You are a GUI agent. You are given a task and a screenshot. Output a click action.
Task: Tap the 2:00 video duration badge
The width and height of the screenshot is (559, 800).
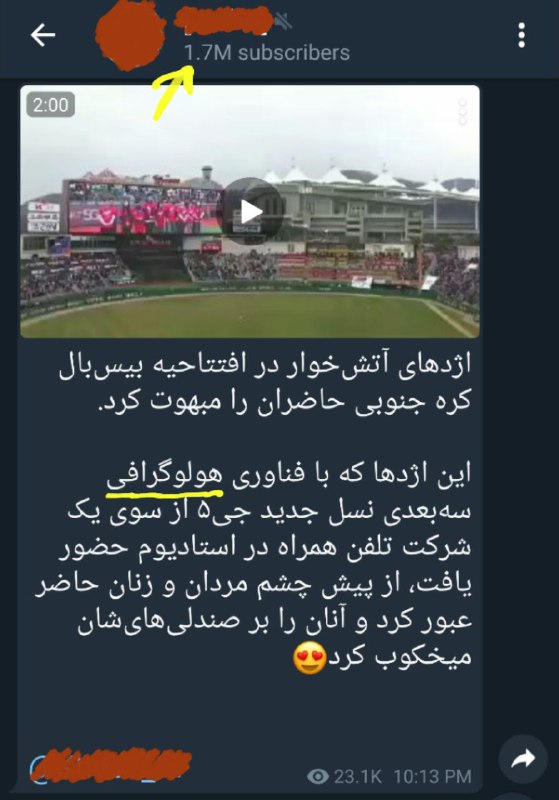pyautogui.click(x=50, y=105)
